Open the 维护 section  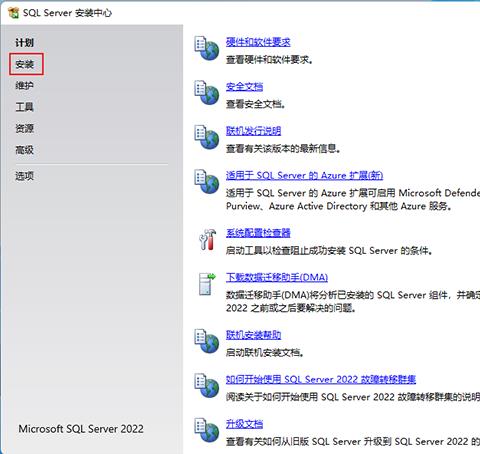pos(25,85)
